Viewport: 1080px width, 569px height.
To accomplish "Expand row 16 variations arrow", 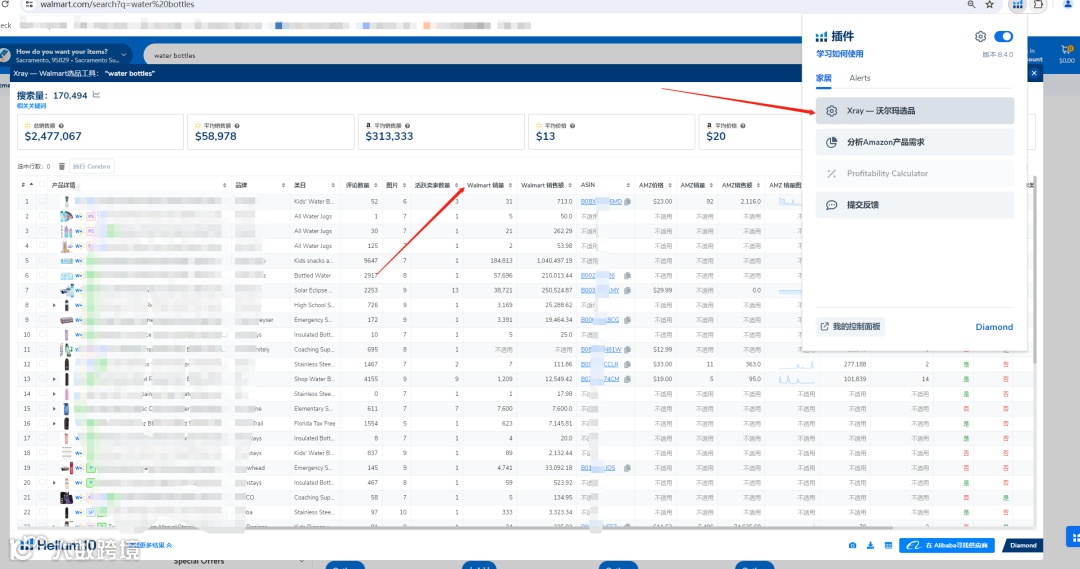I will click(54, 424).
